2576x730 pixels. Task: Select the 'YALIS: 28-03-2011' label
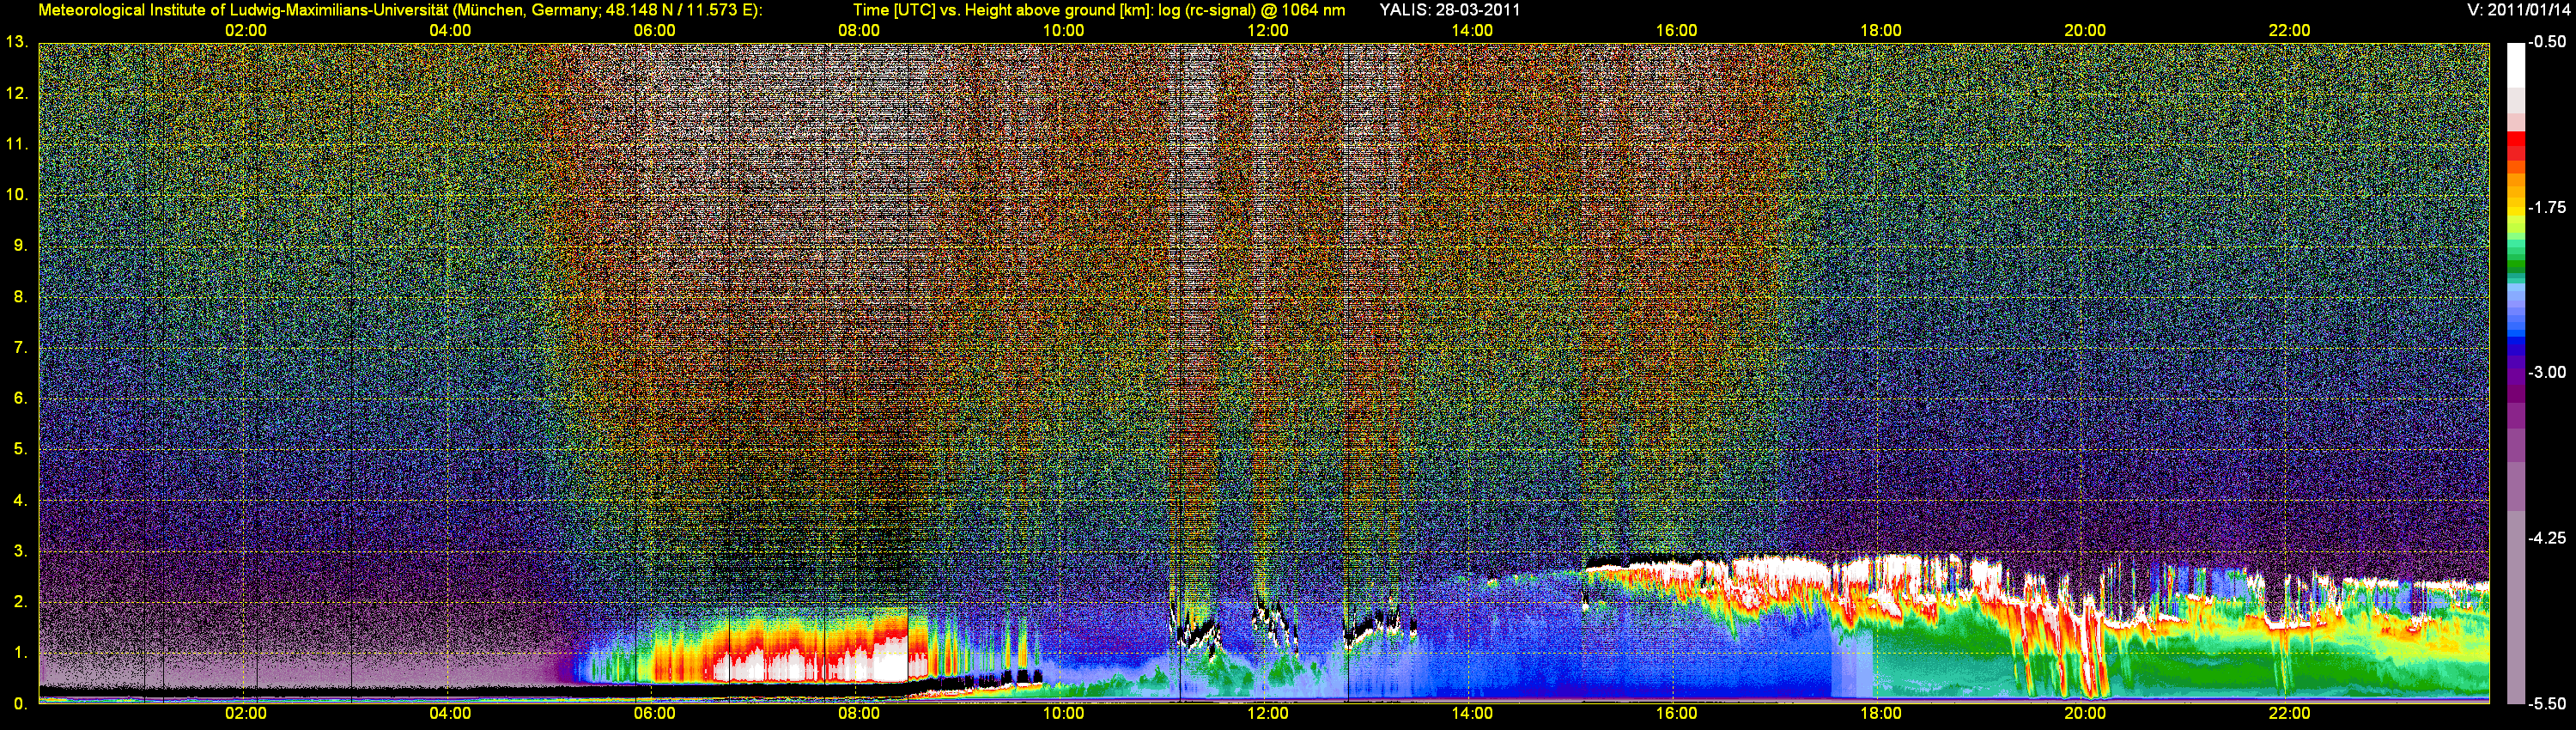[x=1450, y=10]
